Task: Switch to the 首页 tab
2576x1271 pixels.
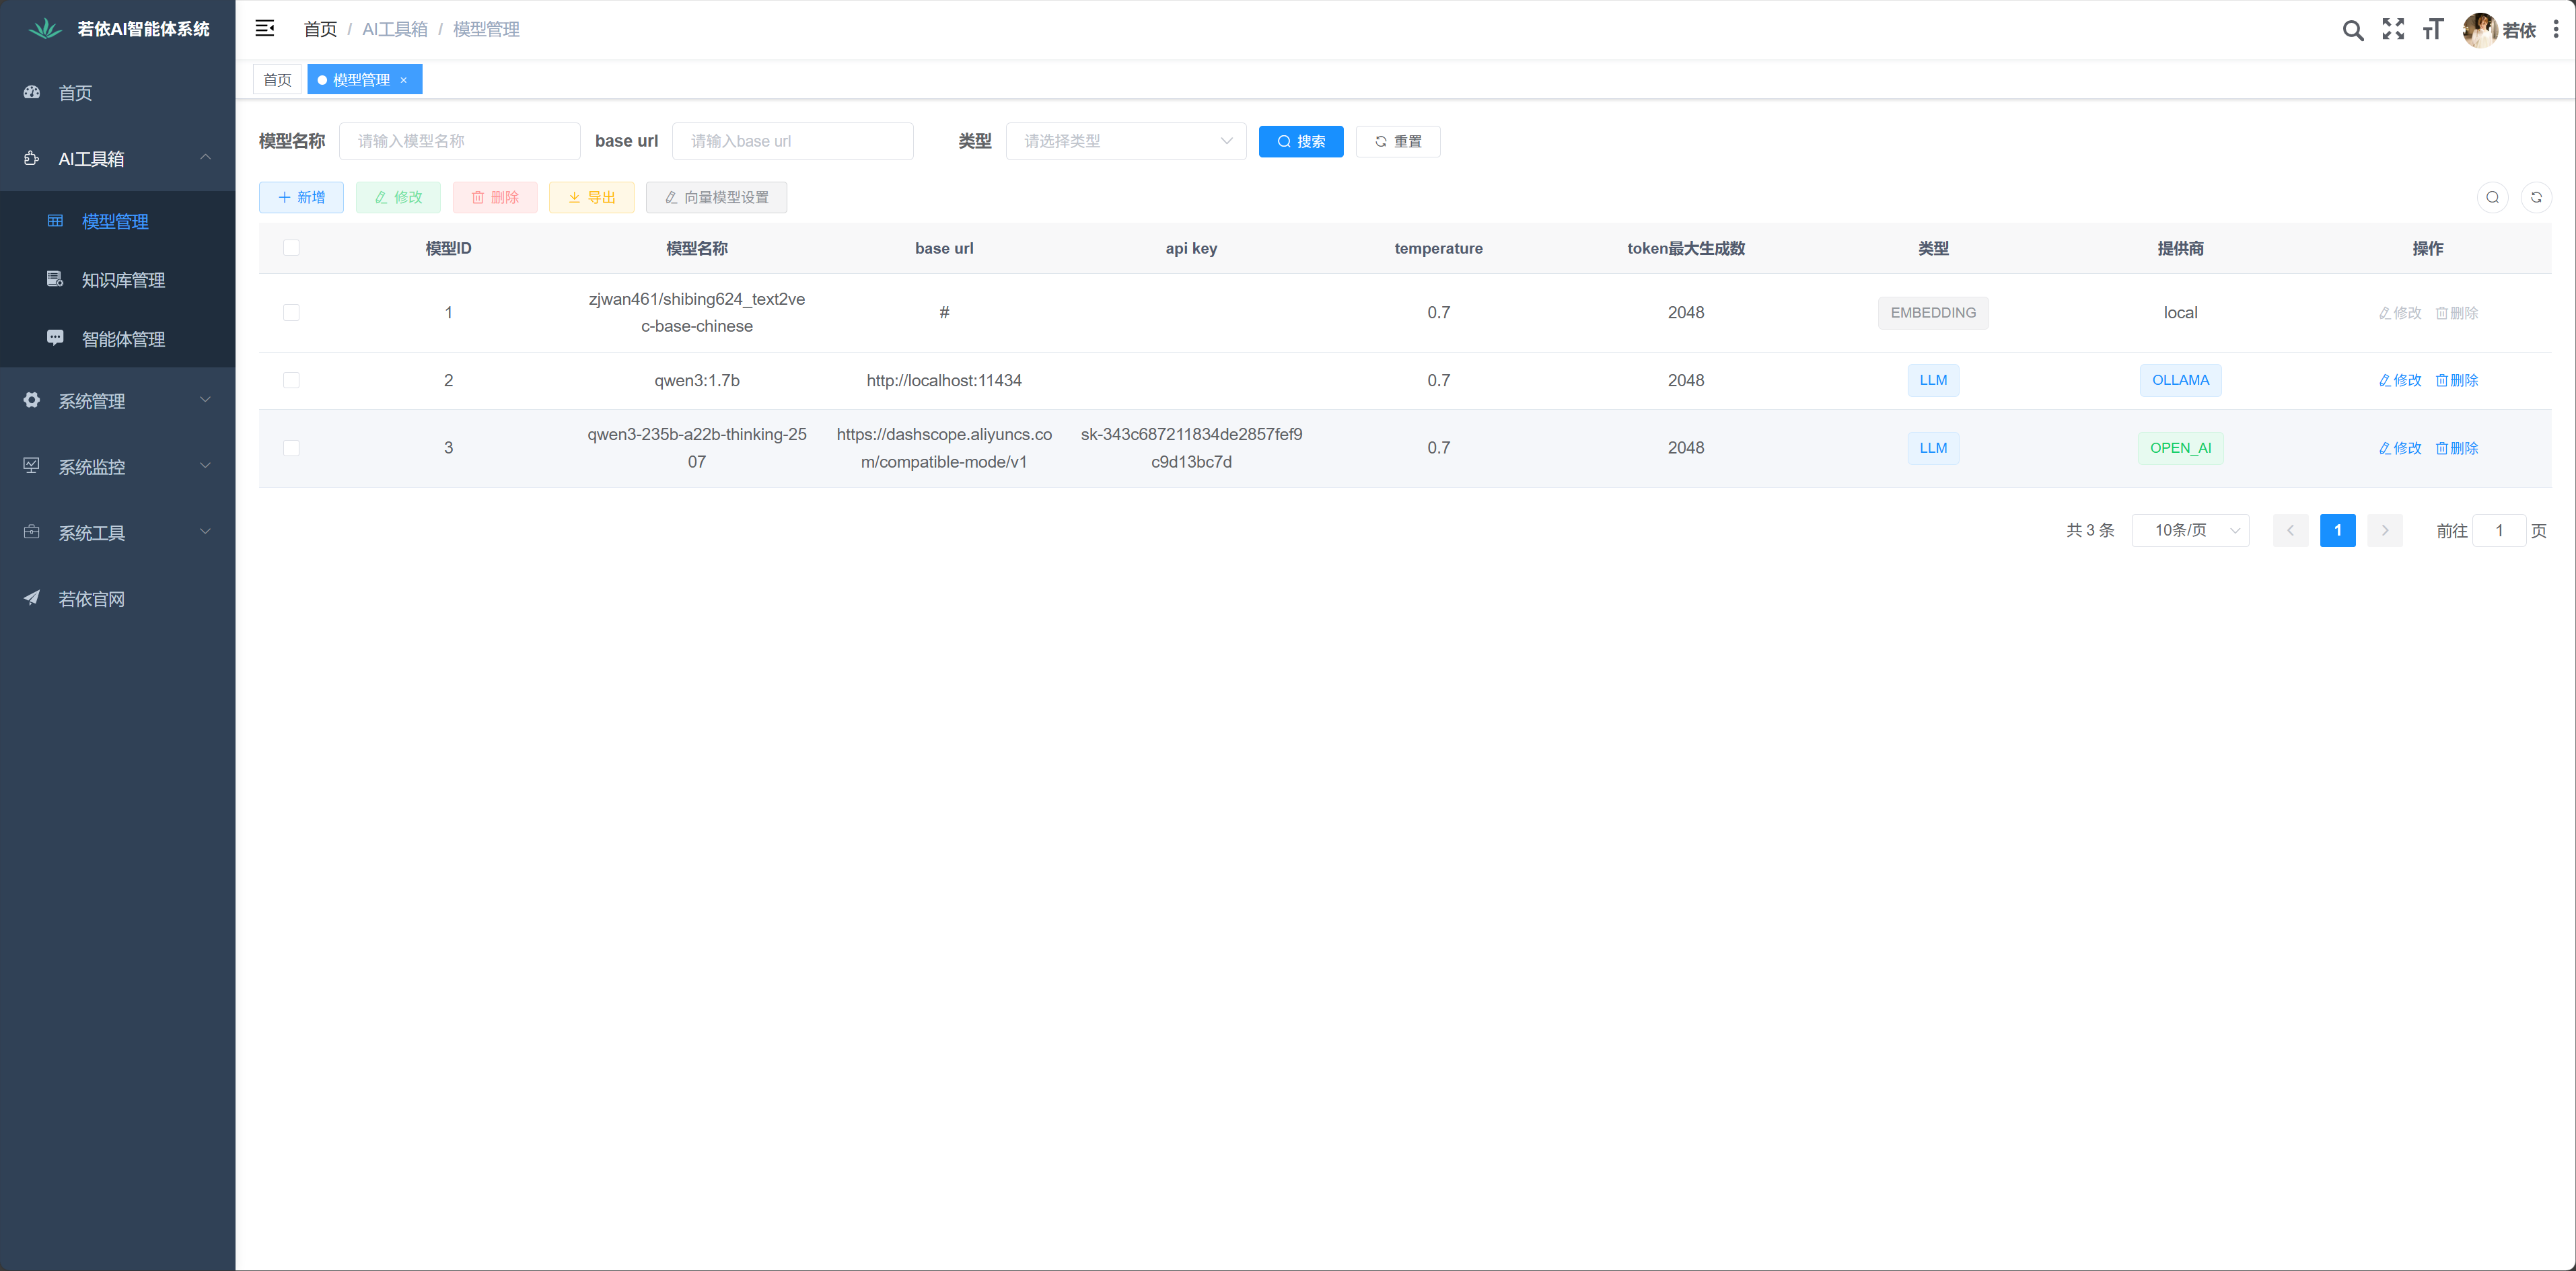Action: [x=277, y=80]
